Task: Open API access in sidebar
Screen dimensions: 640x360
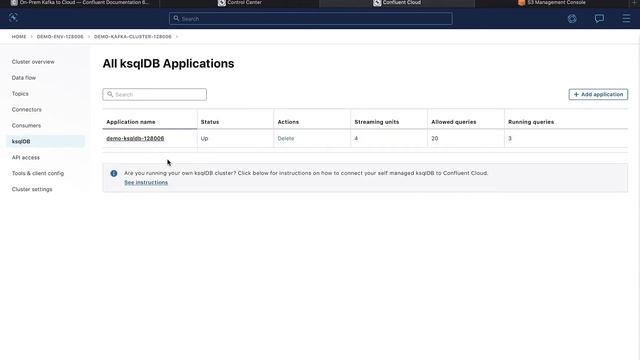Action: coord(26,157)
